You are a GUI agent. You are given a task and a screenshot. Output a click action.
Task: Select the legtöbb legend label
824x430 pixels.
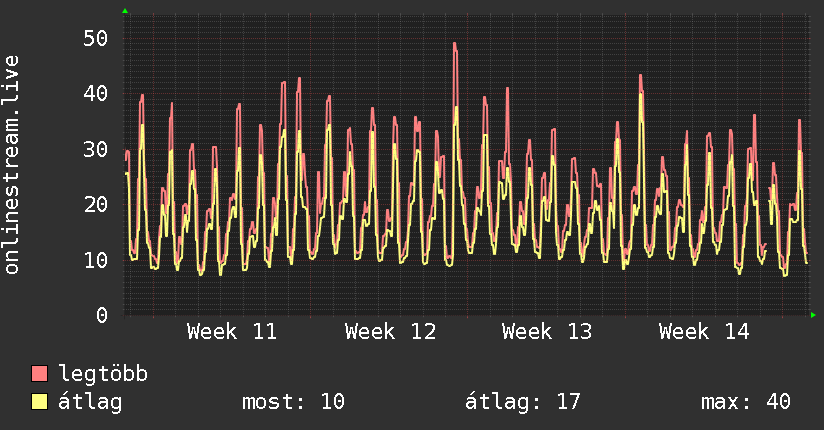click(103, 374)
